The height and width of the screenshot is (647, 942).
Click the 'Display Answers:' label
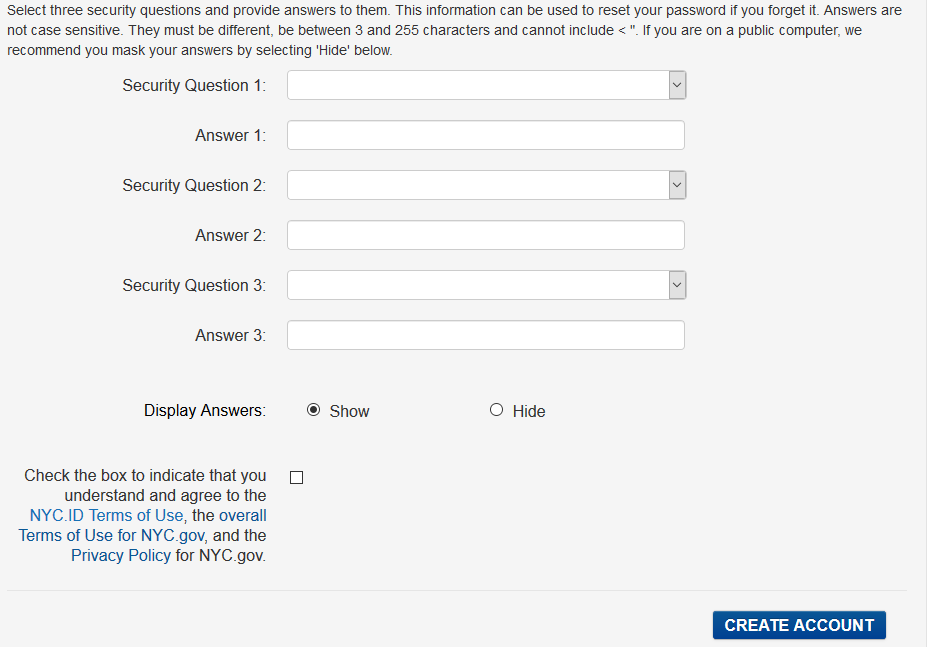205,410
